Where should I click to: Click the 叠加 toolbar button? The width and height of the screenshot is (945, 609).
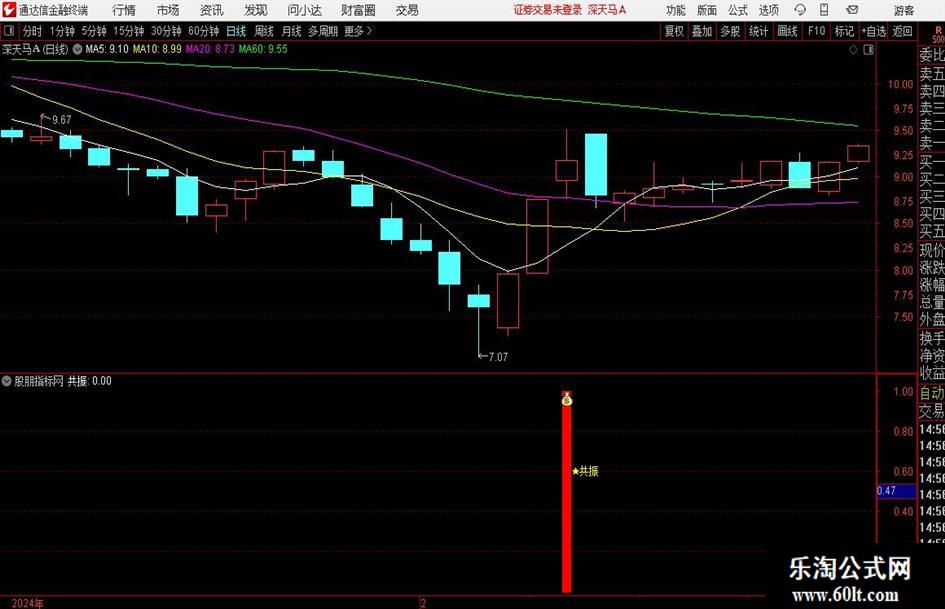pos(702,31)
